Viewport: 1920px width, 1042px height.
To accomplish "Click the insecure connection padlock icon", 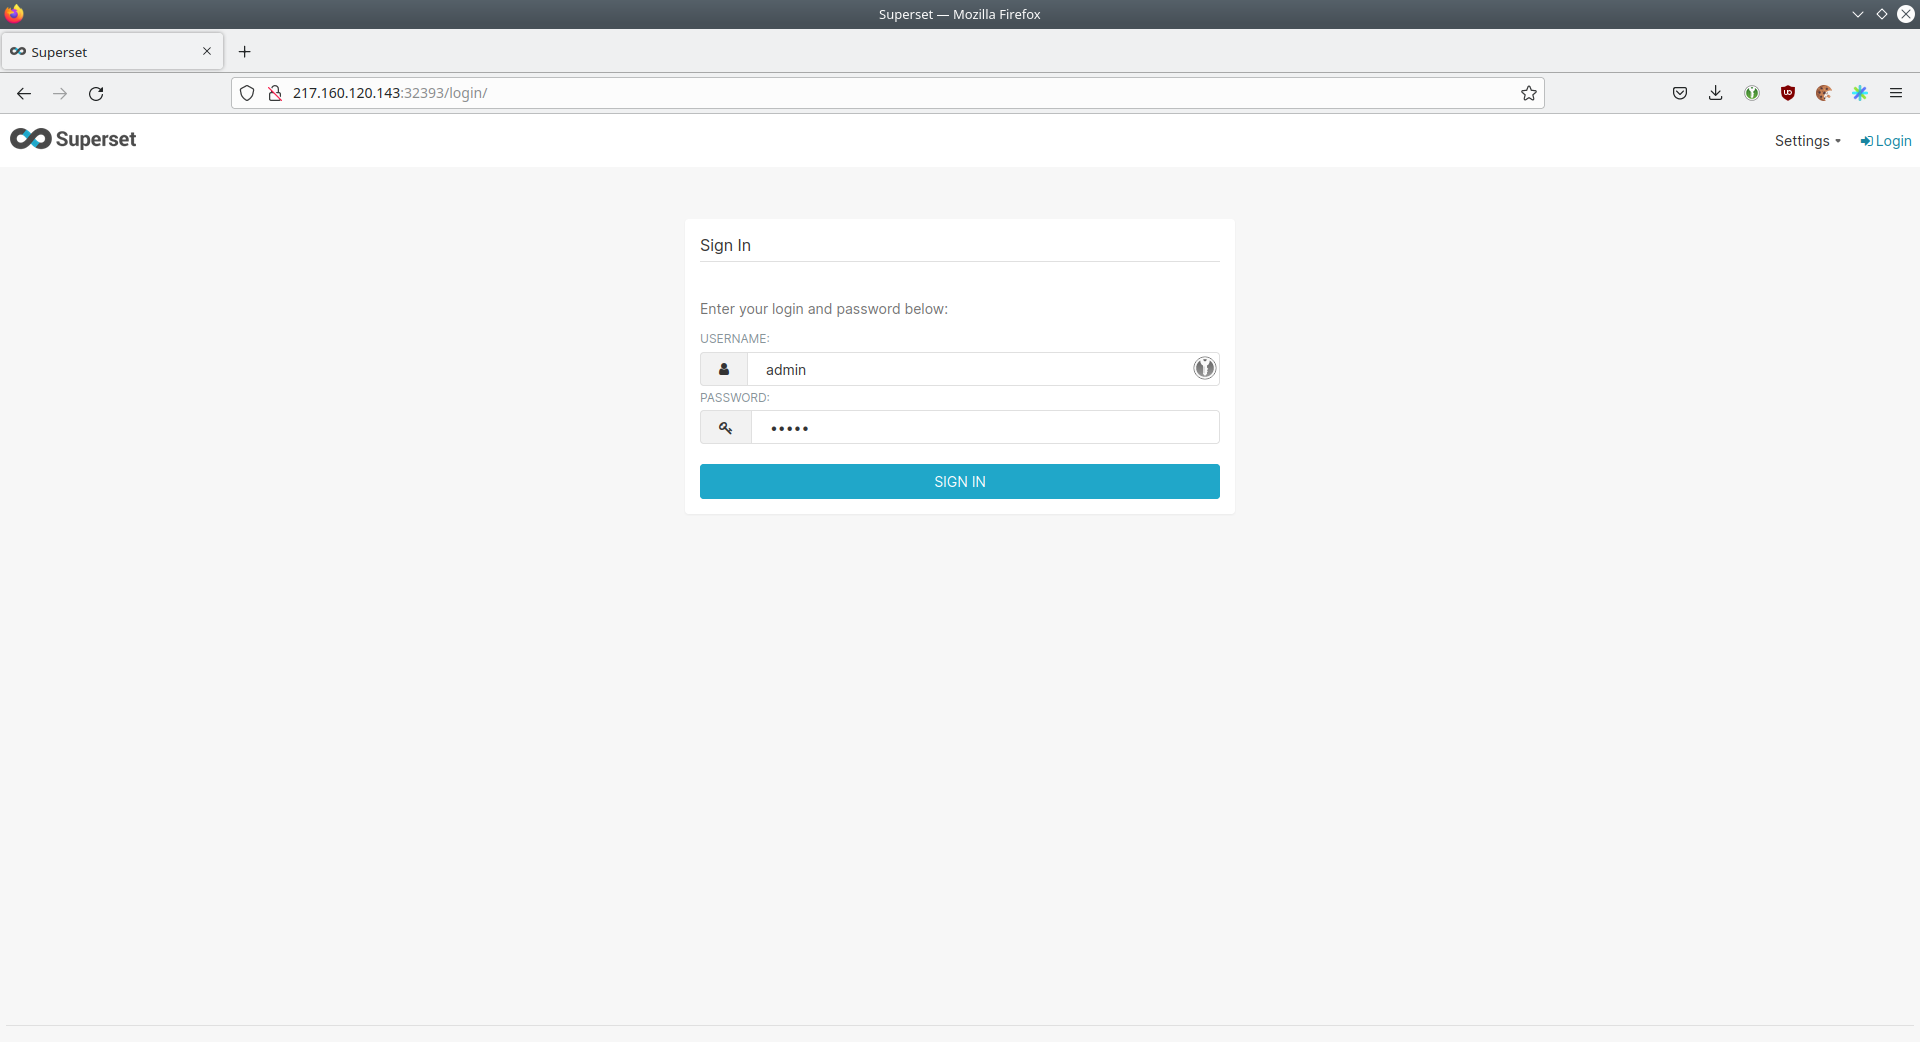I will coord(275,93).
